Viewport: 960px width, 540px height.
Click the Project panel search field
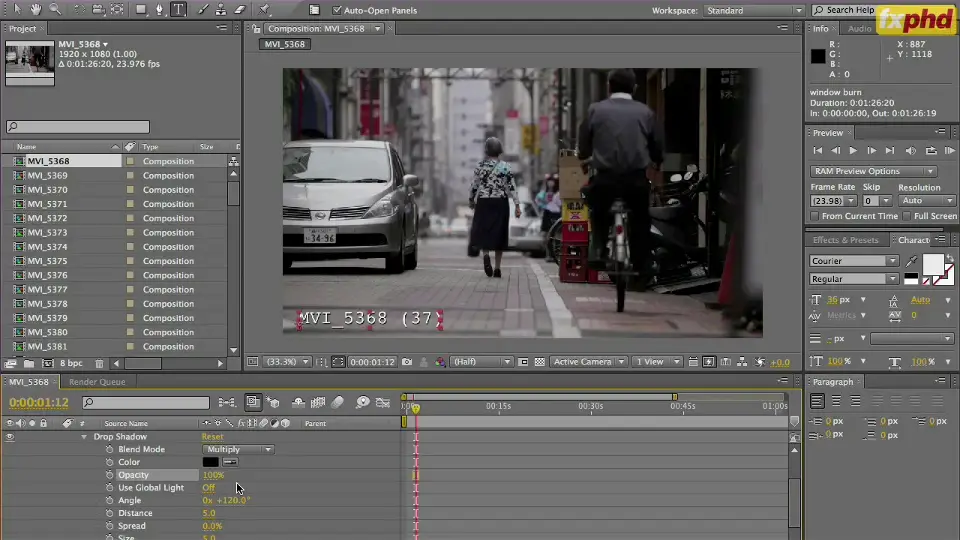[x=78, y=127]
